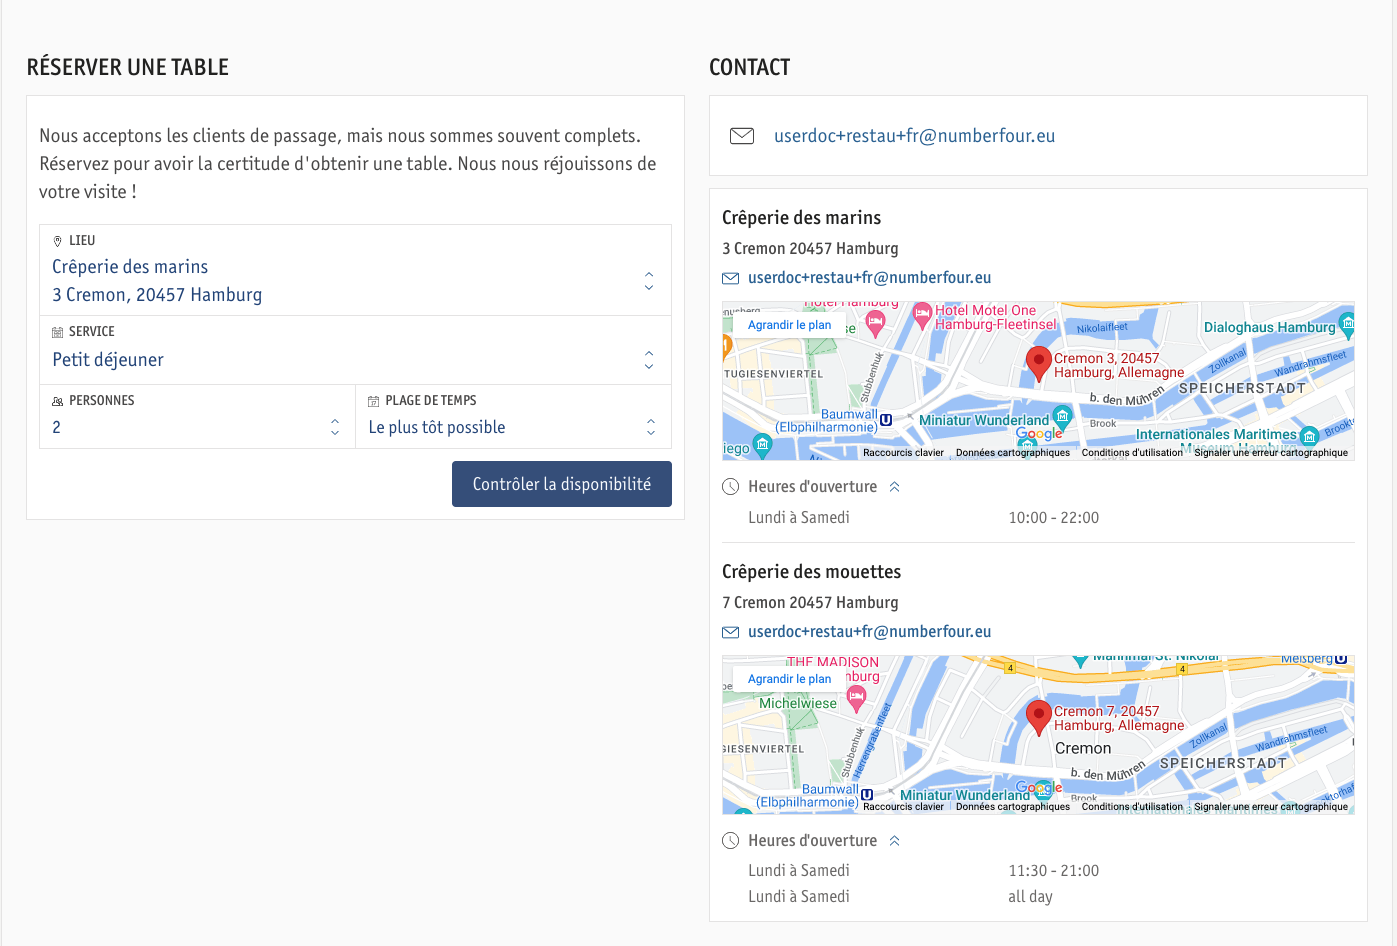The height and width of the screenshot is (946, 1397).
Task: Click Contrôler la disponibilité button
Action: (x=562, y=484)
